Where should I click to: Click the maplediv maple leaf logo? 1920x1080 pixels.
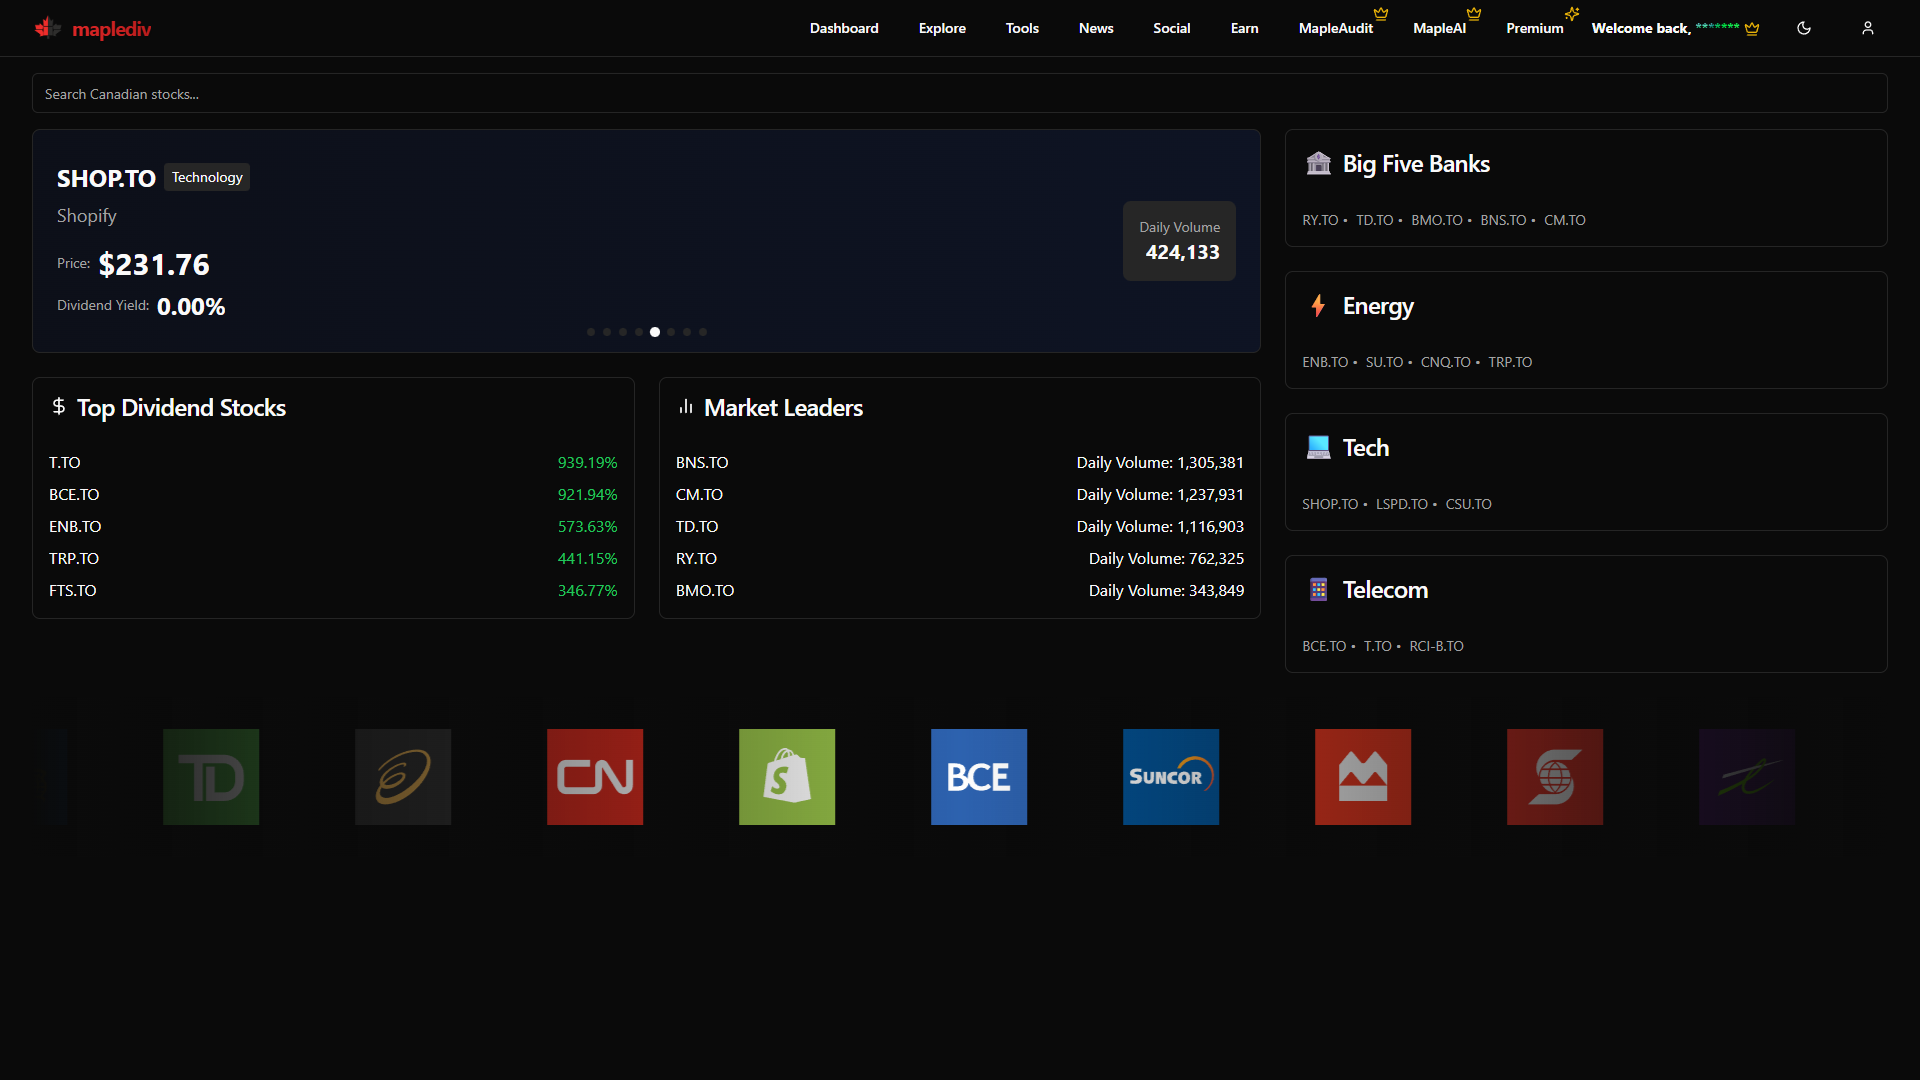46,28
